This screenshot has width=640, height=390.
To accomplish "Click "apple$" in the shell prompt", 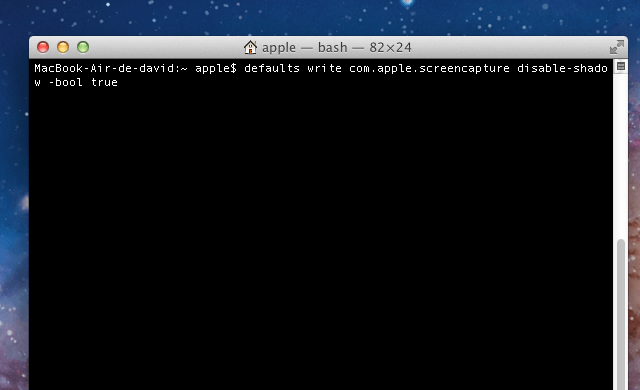I will [216, 69].
